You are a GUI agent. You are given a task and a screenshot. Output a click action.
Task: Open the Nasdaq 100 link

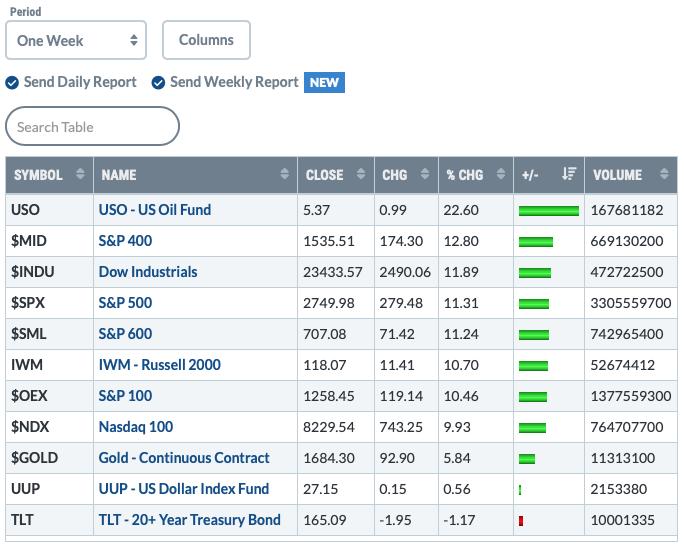point(136,427)
